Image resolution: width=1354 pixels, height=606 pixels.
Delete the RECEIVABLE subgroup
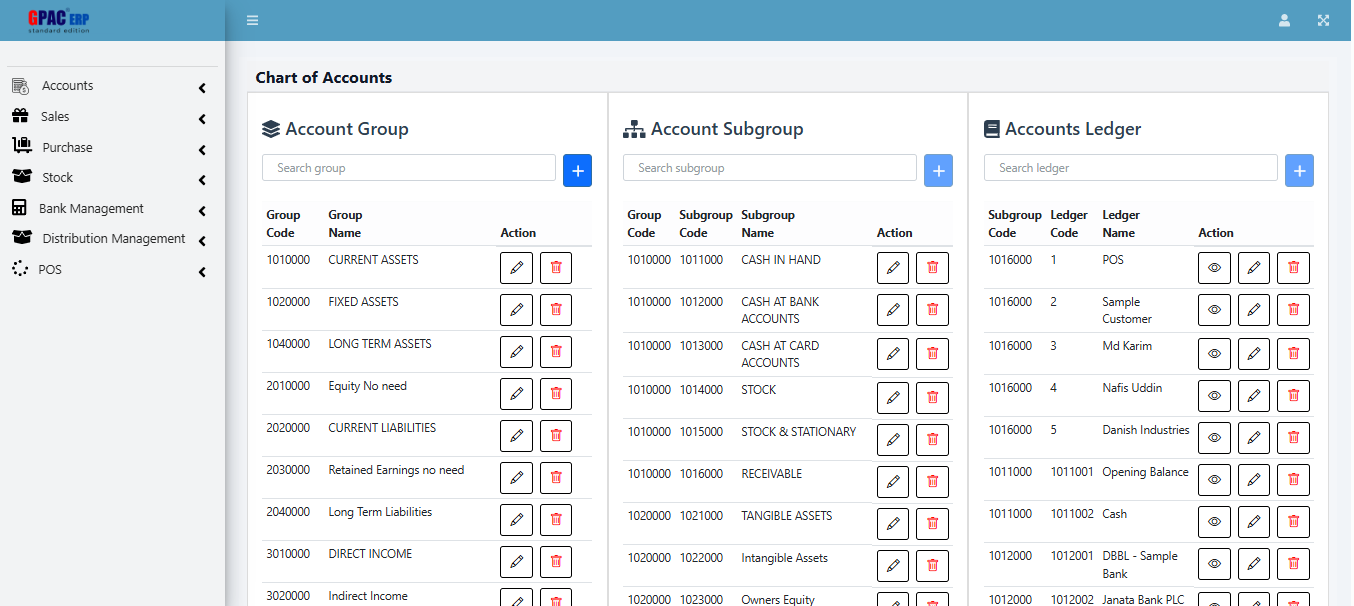click(932, 482)
